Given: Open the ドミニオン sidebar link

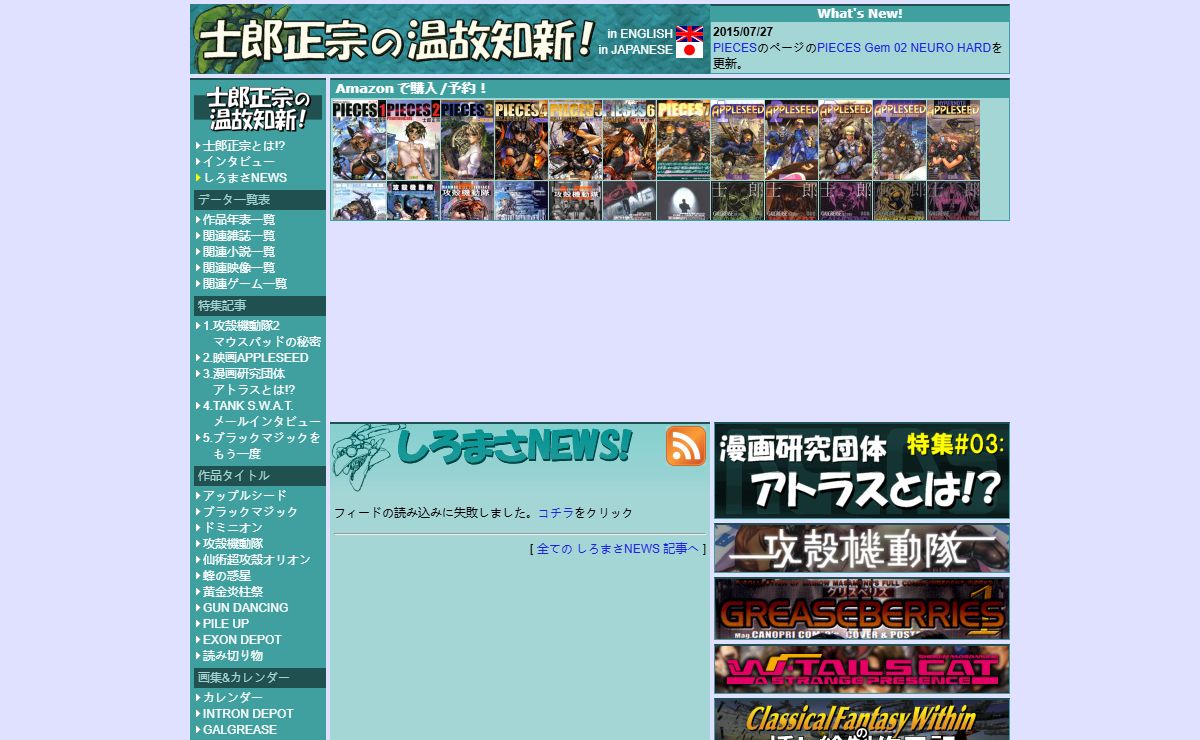Looking at the screenshot, I should tap(232, 528).
